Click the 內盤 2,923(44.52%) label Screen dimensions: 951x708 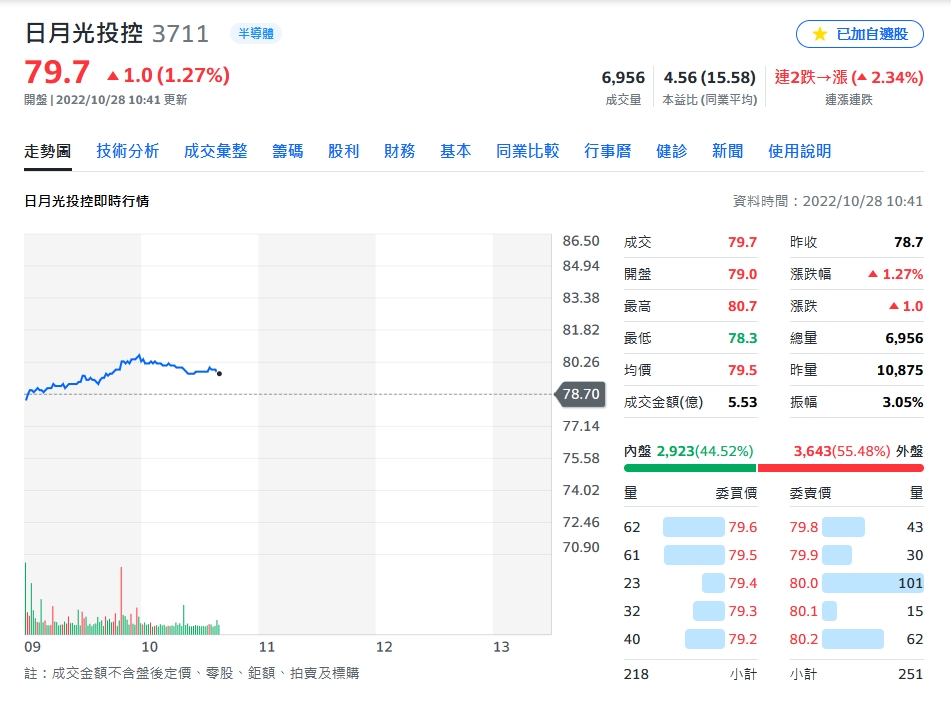click(688, 451)
